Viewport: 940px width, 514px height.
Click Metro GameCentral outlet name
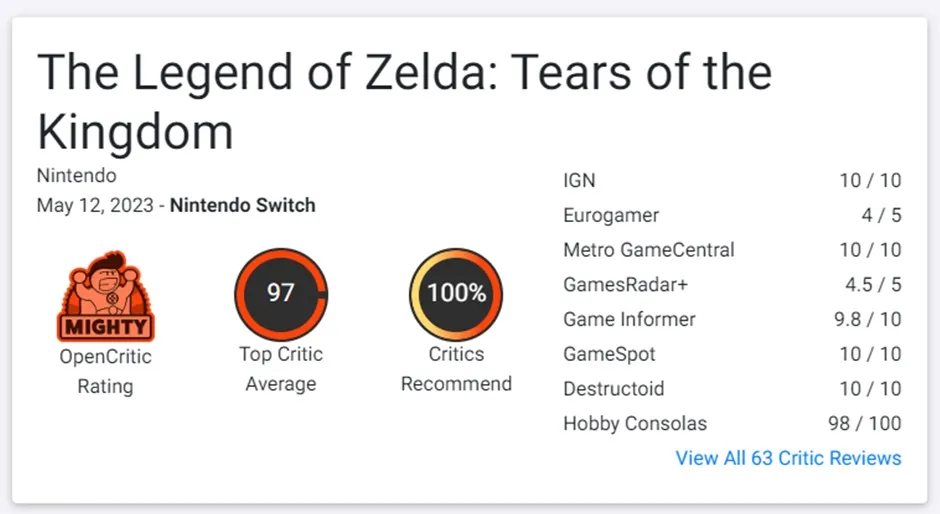tap(648, 250)
